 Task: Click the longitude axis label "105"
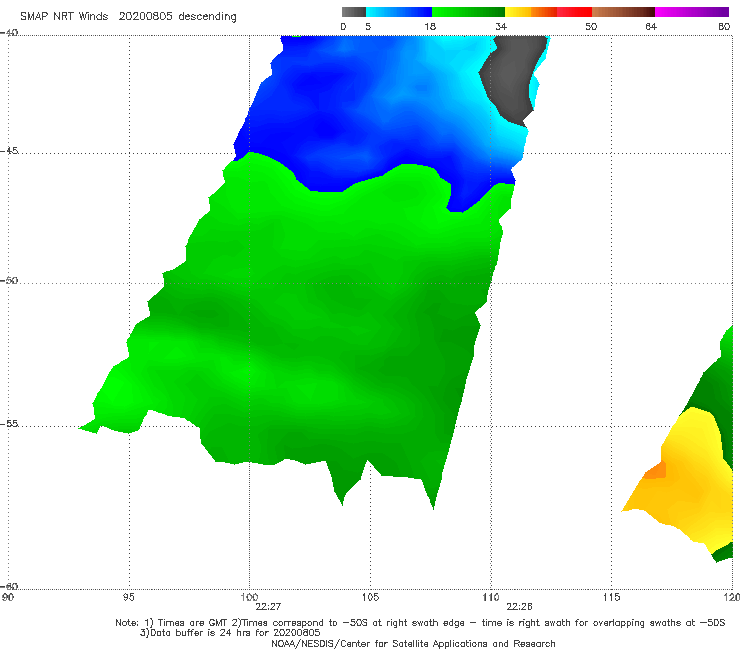[x=370, y=597]
